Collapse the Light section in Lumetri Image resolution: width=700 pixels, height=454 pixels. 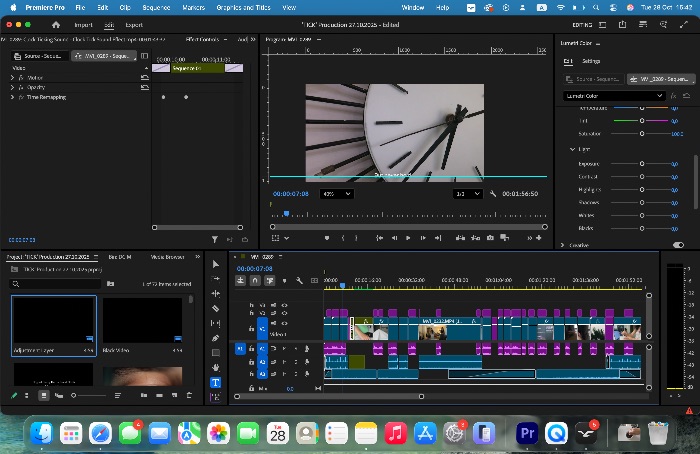pos(572,149)
